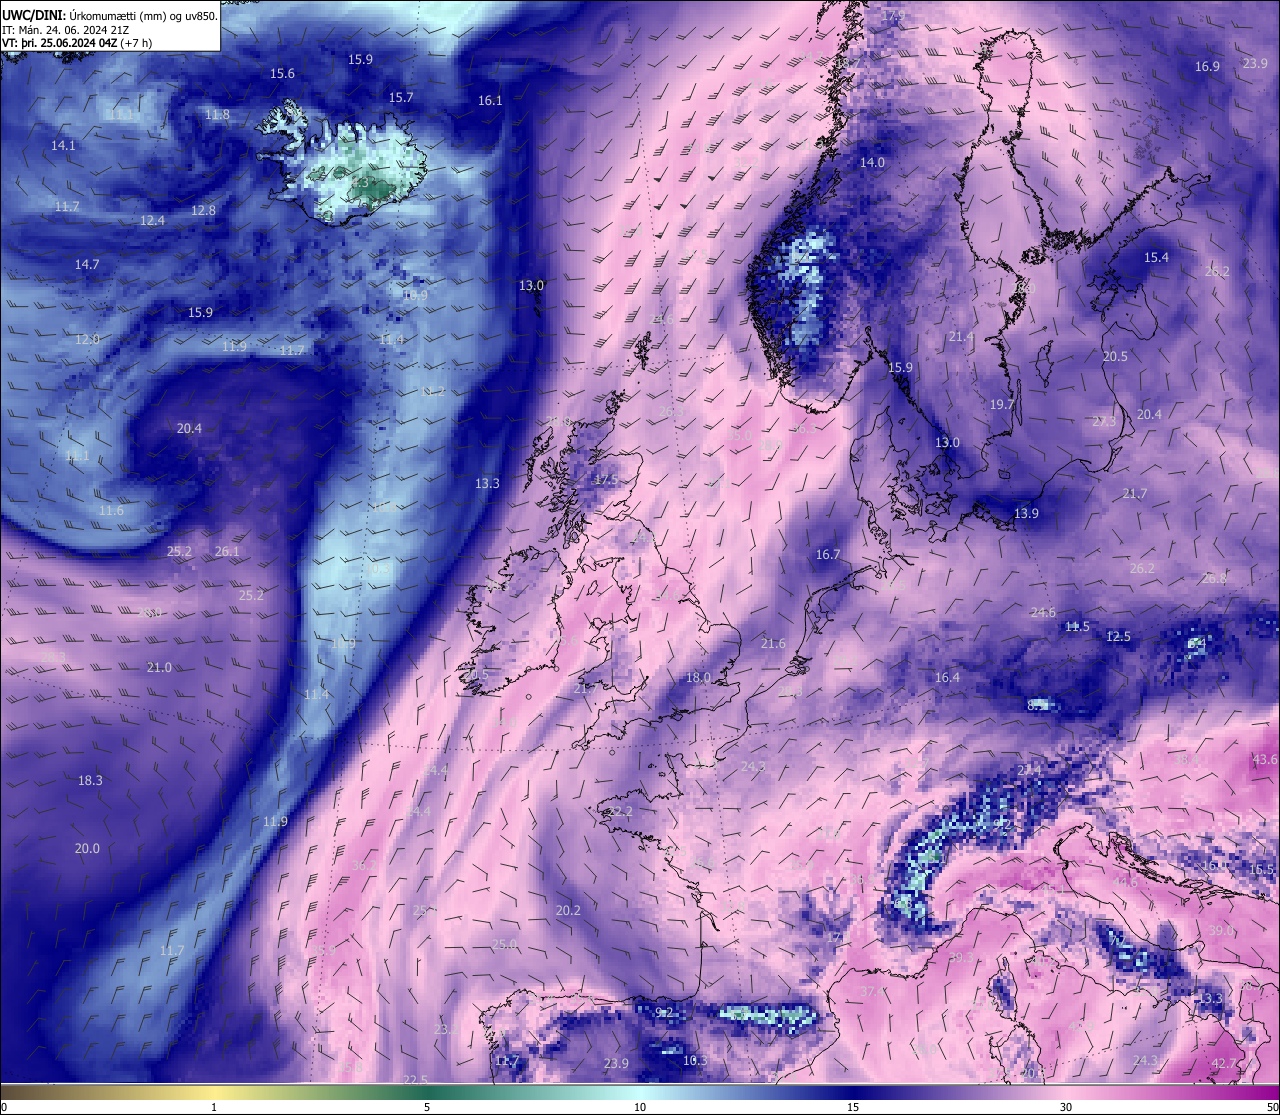This screenshot has width=1280, height=1115.
Task: Click the 15 label on the color scale
Action: pos(853,1107)
